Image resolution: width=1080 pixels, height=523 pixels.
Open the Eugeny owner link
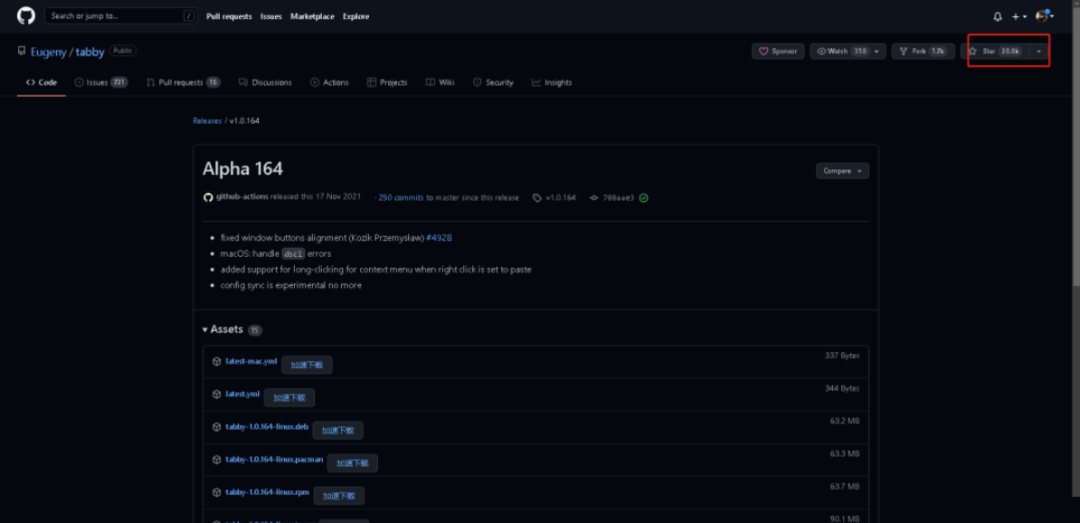coord(48,52)
